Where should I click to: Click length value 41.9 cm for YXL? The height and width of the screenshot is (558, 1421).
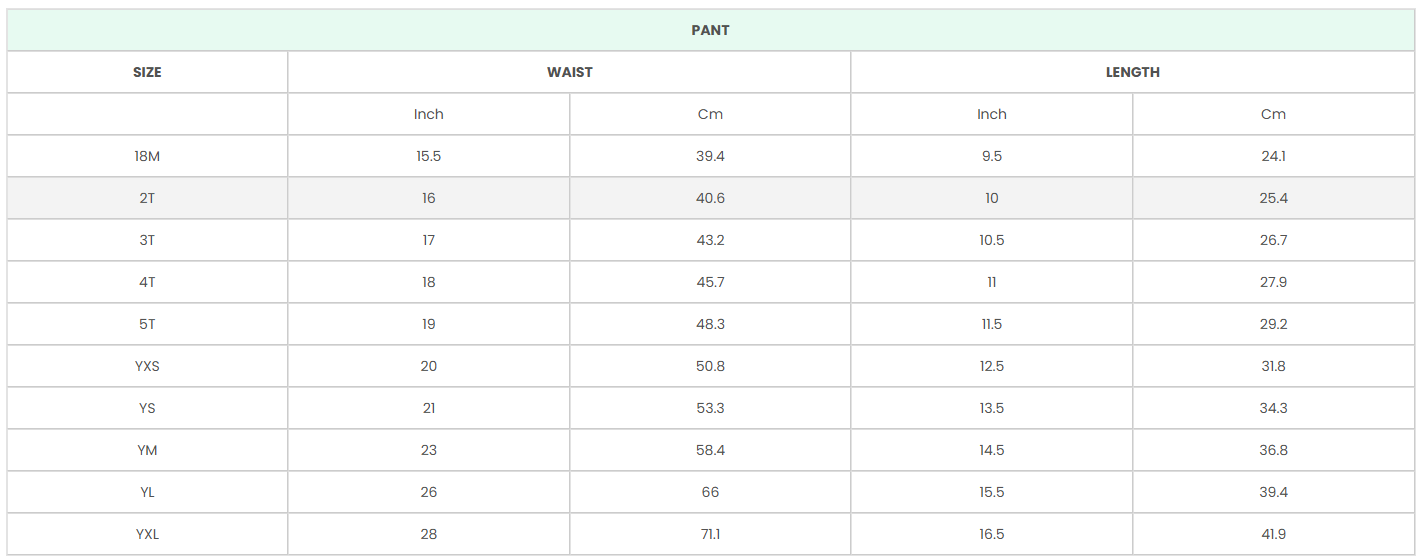(1273, 534)
